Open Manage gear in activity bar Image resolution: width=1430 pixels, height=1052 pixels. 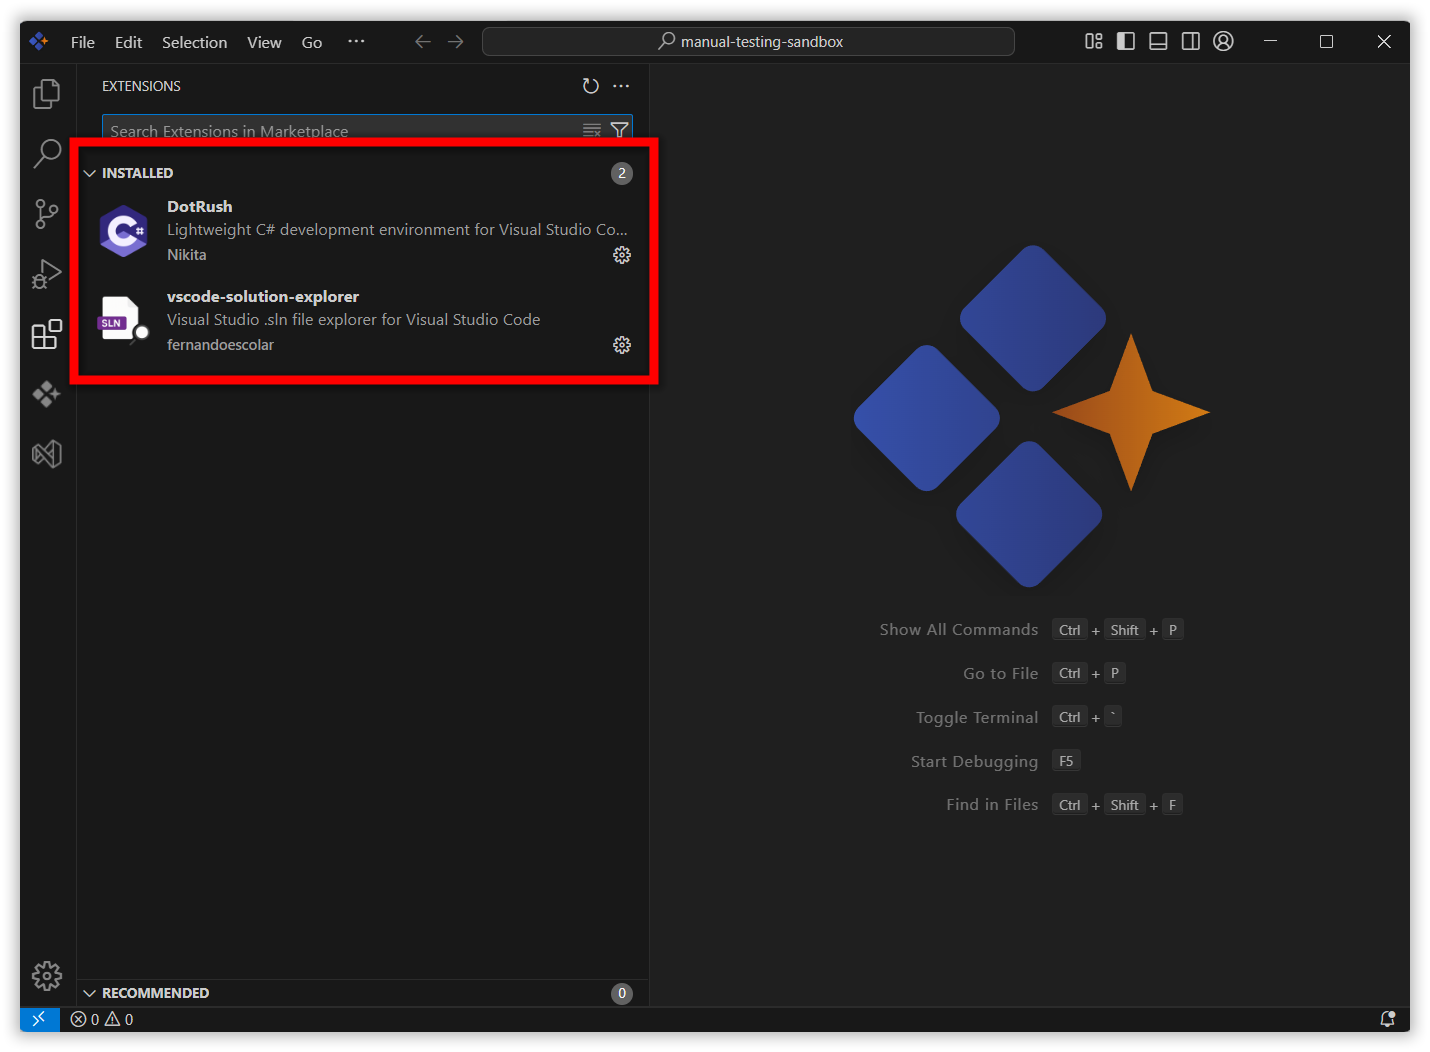pos(47,975)
